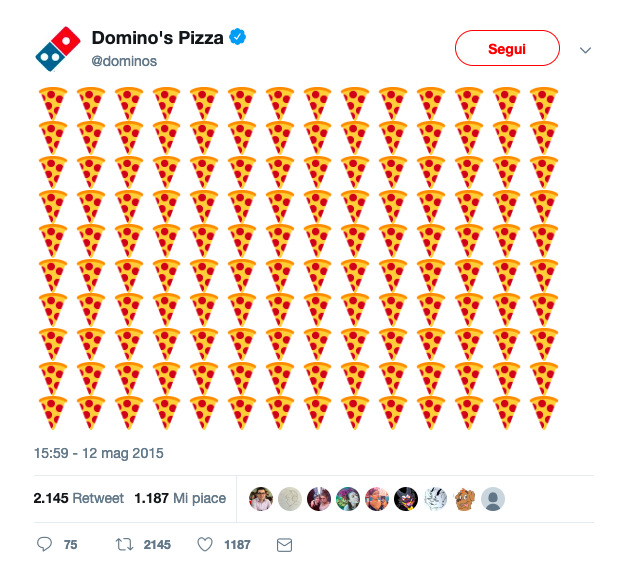Click the Domino's Pizza logo avatar
The image size is (620, 573).
[x=58, y=49]
